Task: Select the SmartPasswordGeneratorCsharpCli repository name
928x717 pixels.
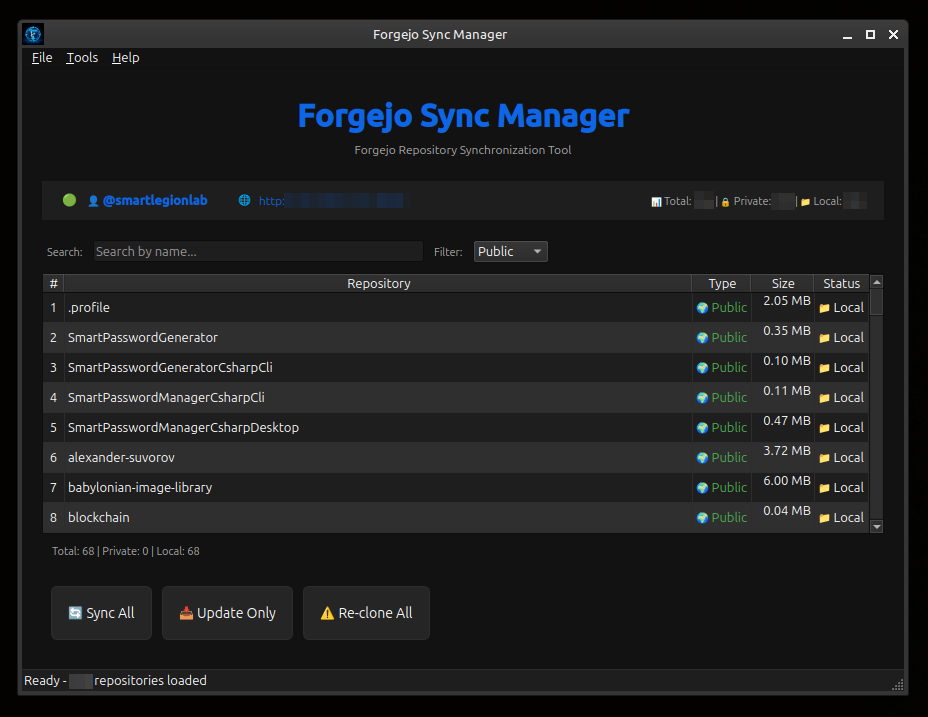Action: point(170,368)
